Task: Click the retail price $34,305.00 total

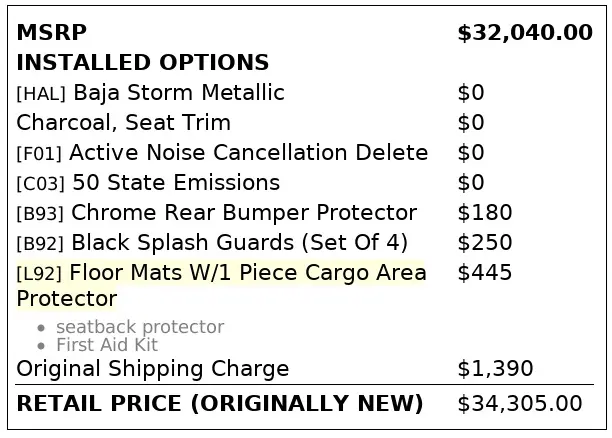Action: 519,404
